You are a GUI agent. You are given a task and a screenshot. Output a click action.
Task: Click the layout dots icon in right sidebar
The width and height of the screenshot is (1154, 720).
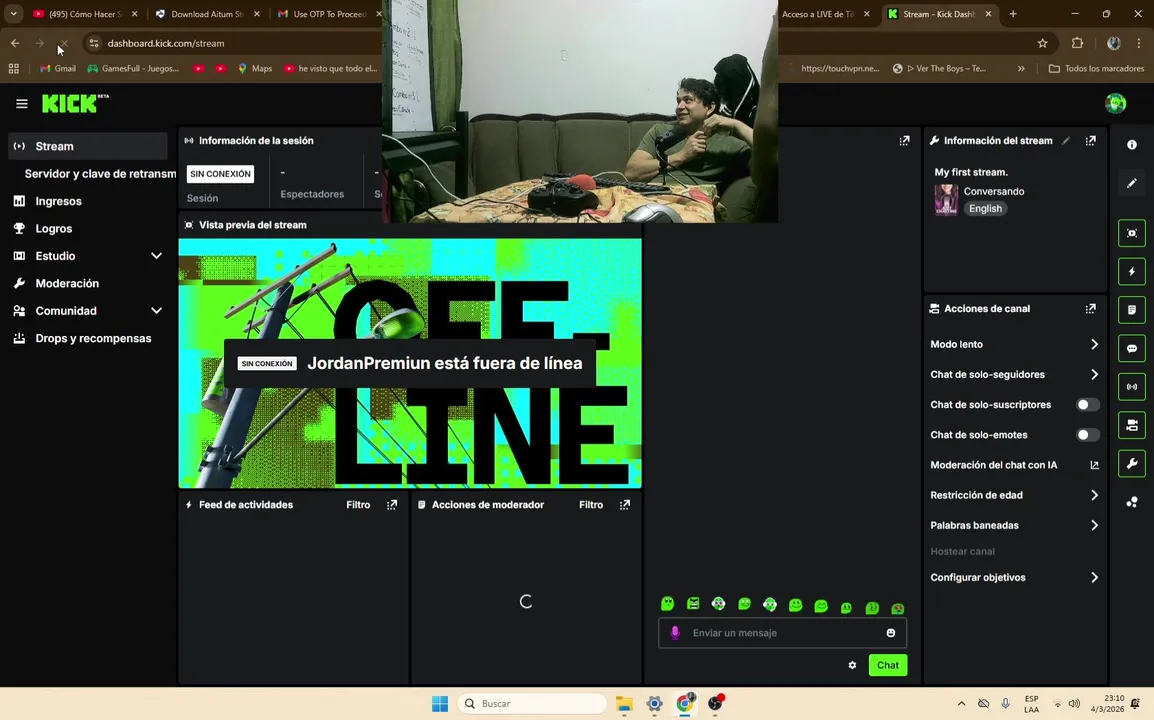(1131, 502)
